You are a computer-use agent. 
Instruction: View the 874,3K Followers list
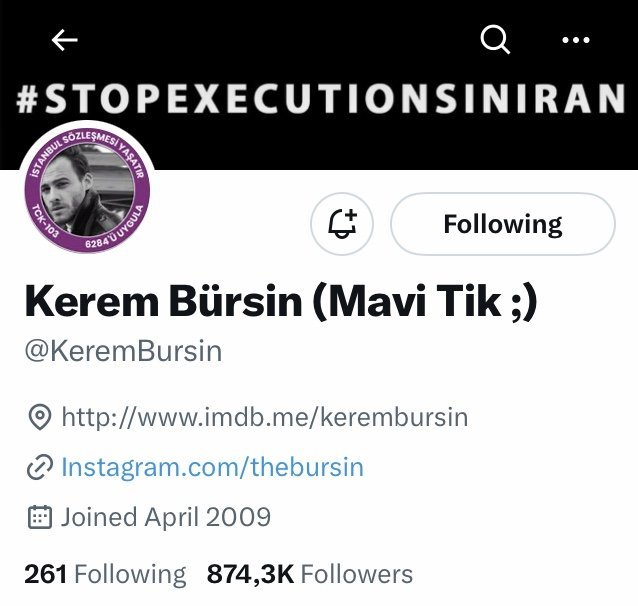click(310, 574)
